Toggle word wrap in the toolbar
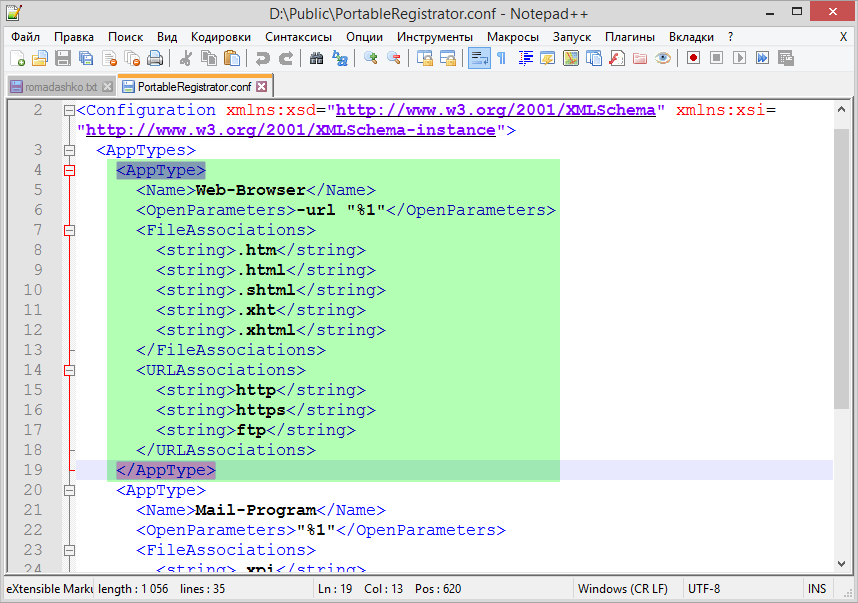This screenshot has height=603, width=858. click(479, 58)
